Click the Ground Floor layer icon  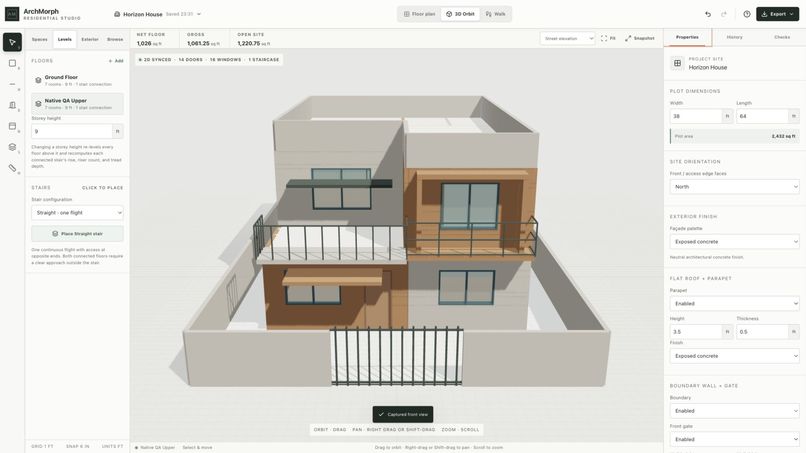[x=38, y=80]
